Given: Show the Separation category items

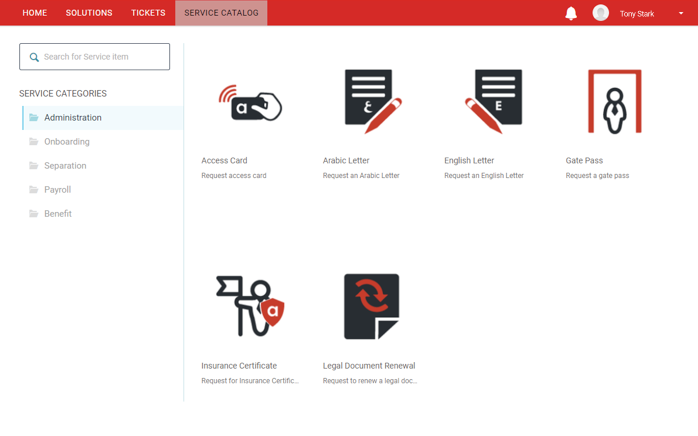Looking at the screenshot, I should click(x=65, y=166).
